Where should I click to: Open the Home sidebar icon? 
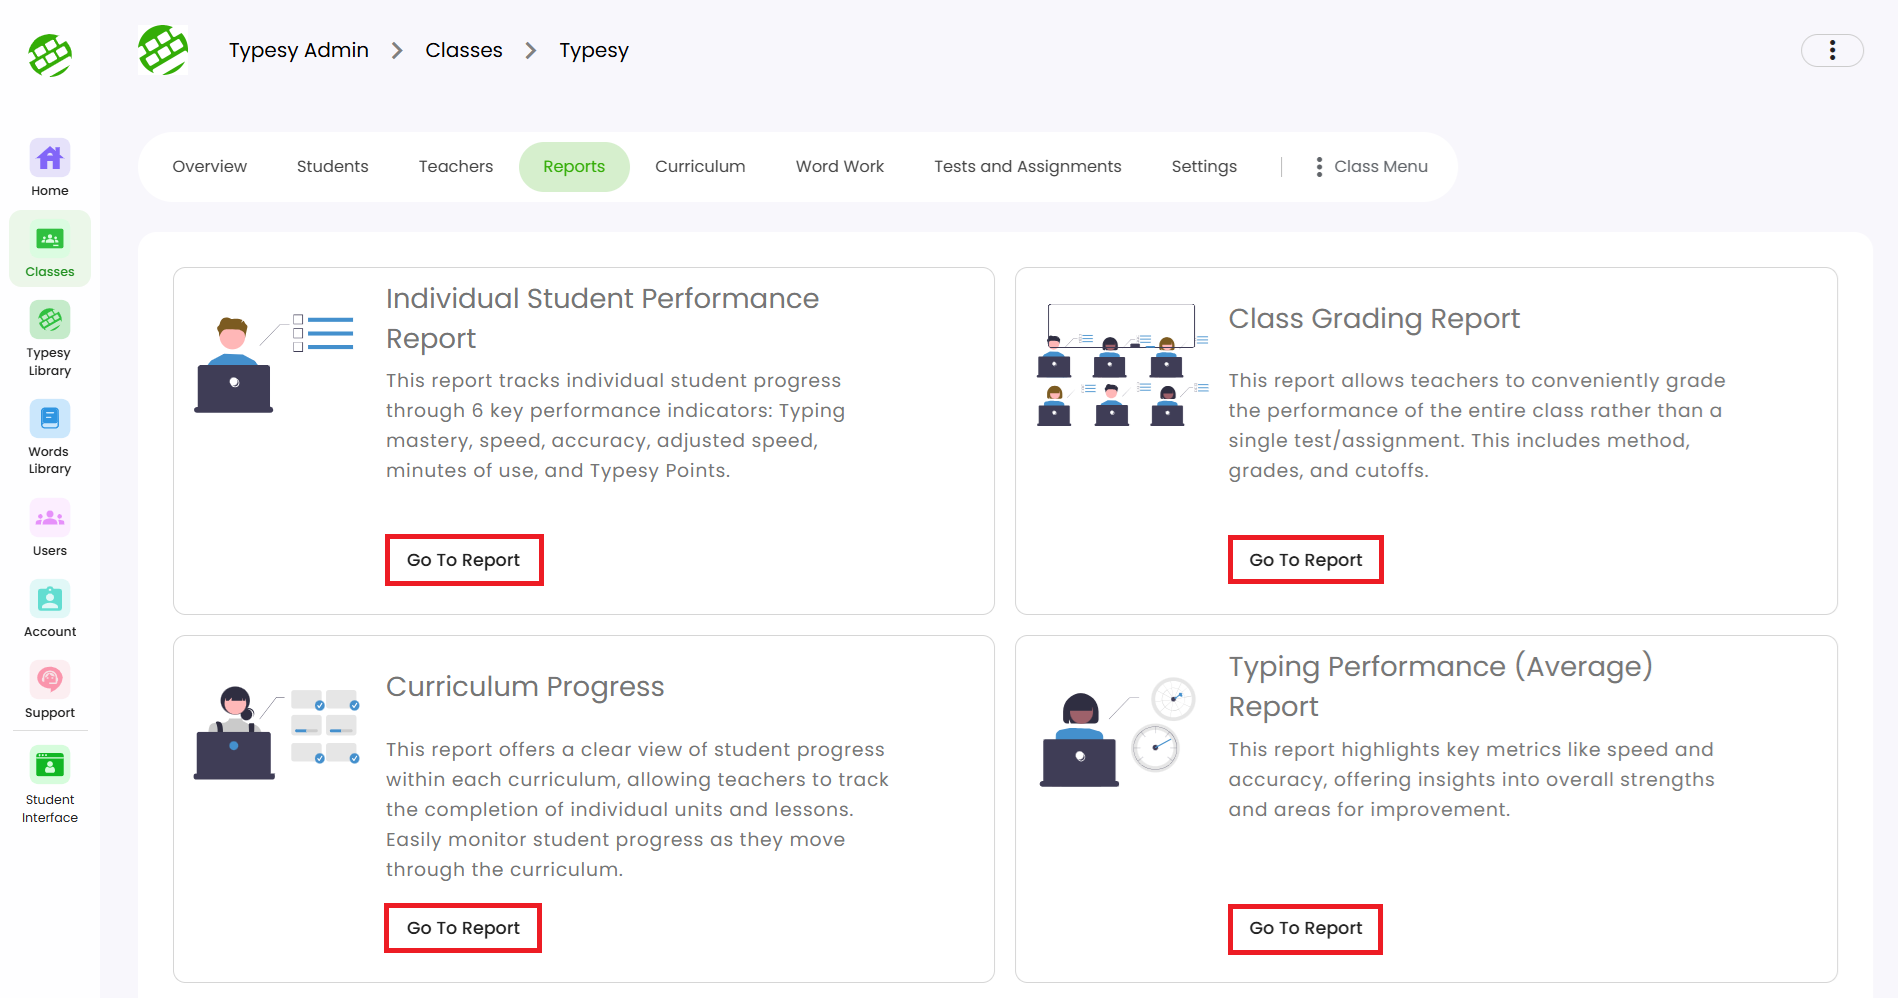[50, 159]
